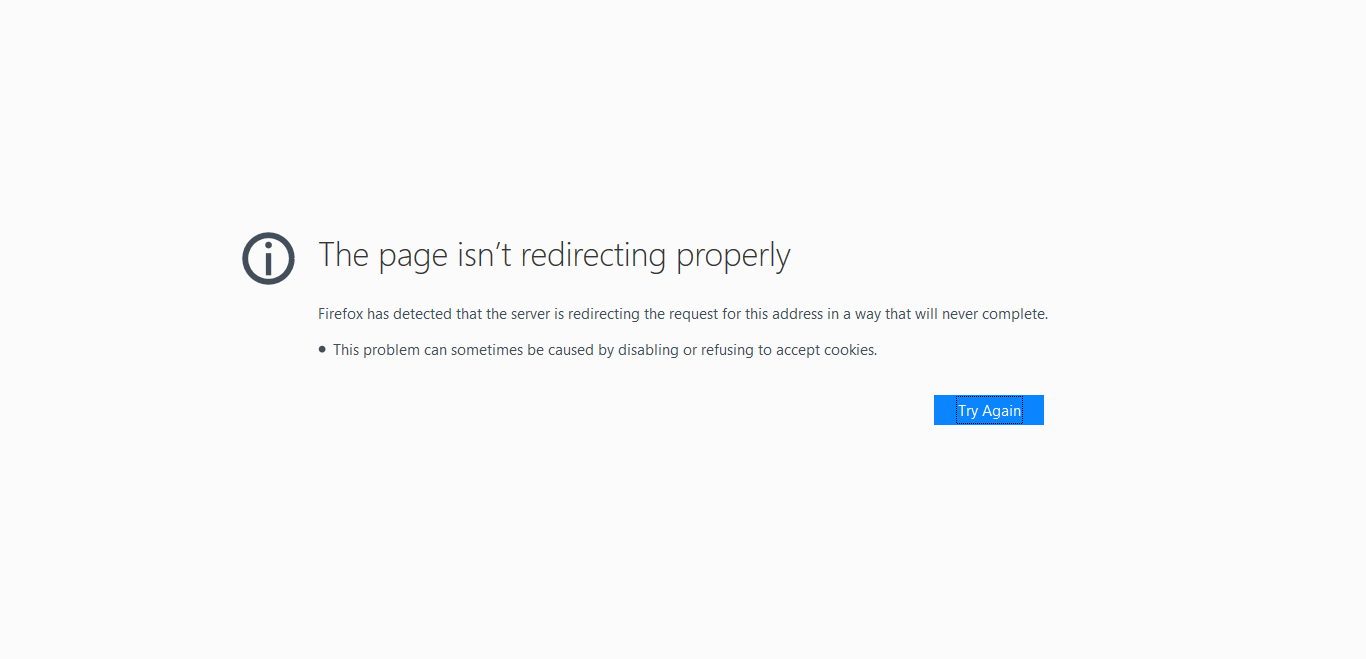Click the small bullet marker before the tip
The image size is (1366, 659).
pyautogui.click(x=321, y=349)
